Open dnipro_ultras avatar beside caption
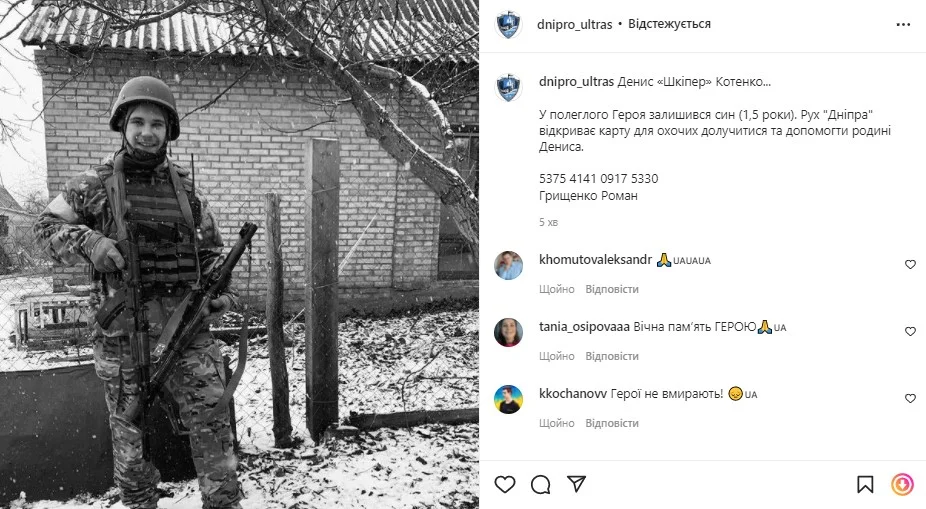The image size is (926, 509). tap(508, 87)
